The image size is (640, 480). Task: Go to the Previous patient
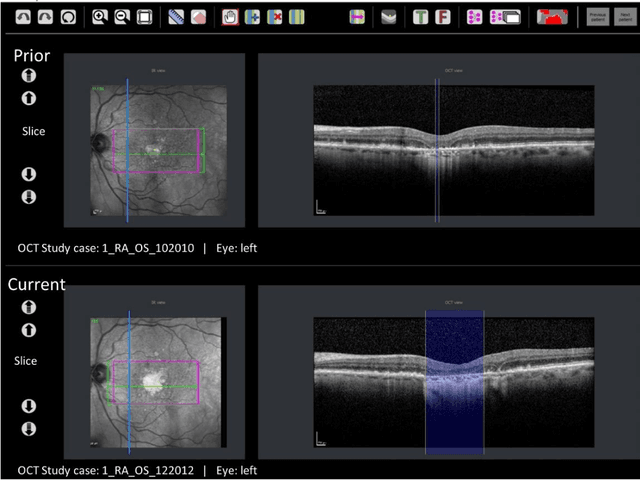point(598,17)
